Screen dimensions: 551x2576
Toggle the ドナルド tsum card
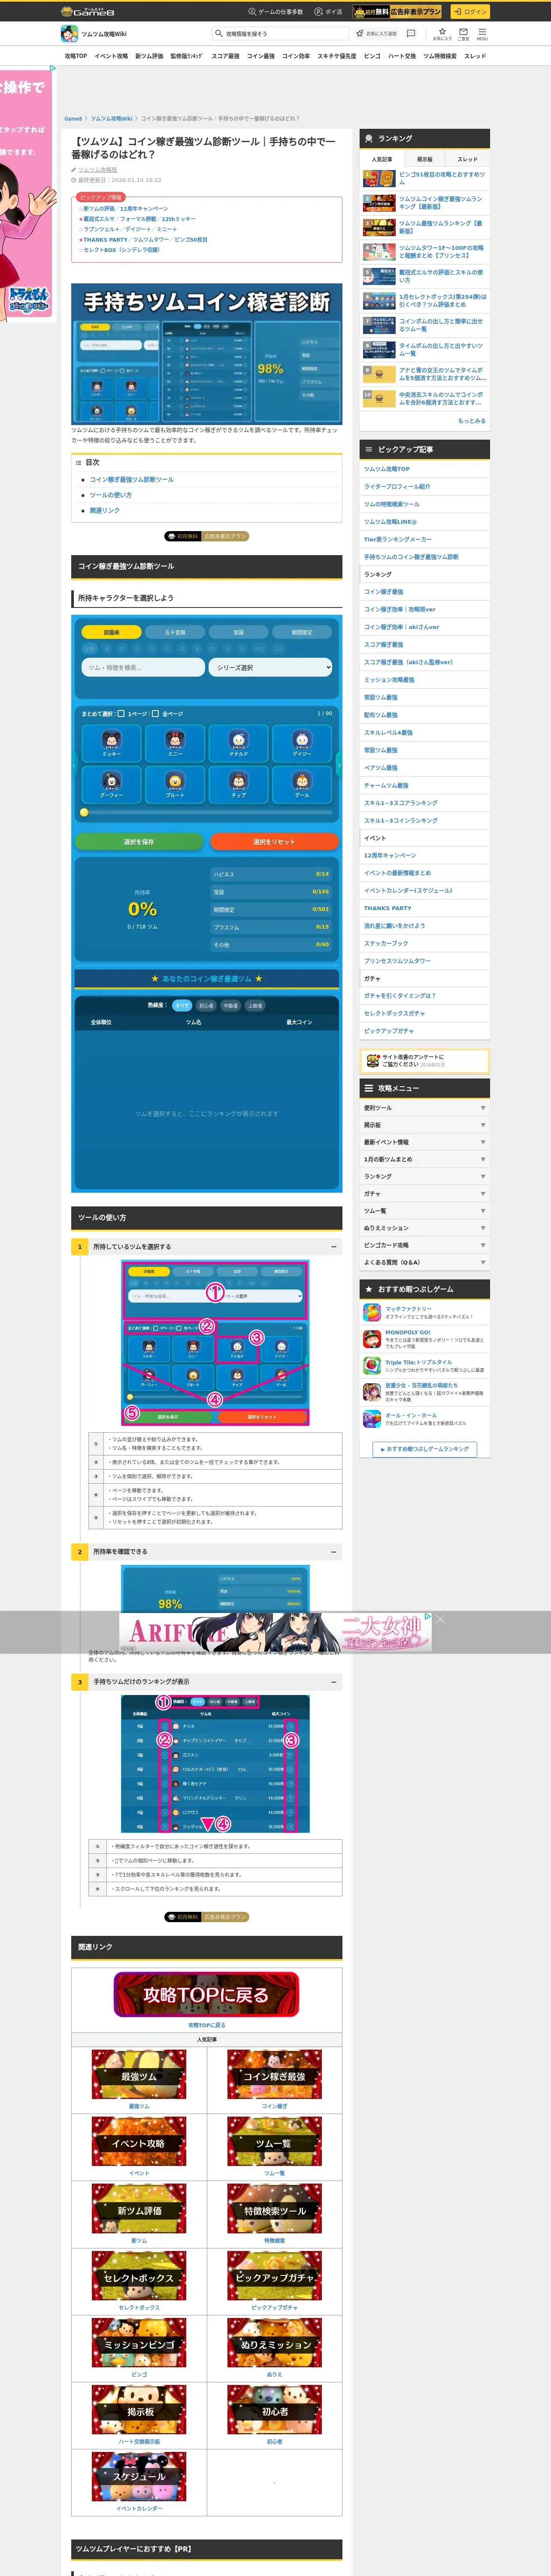click(239, 743)
